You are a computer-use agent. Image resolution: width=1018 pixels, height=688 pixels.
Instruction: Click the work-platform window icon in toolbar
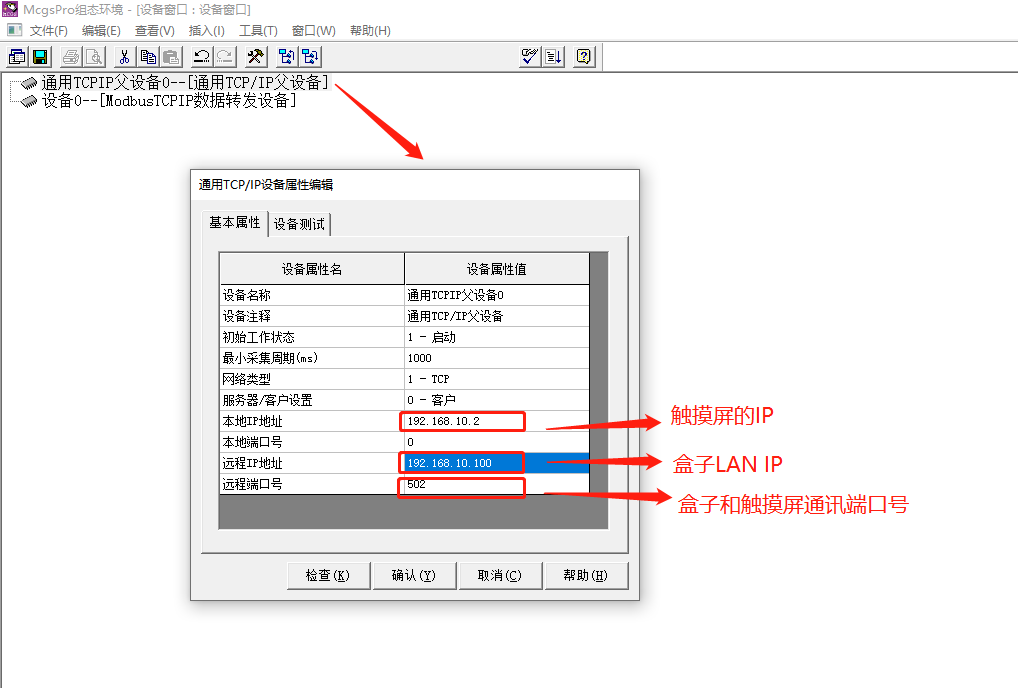(17, 57)
